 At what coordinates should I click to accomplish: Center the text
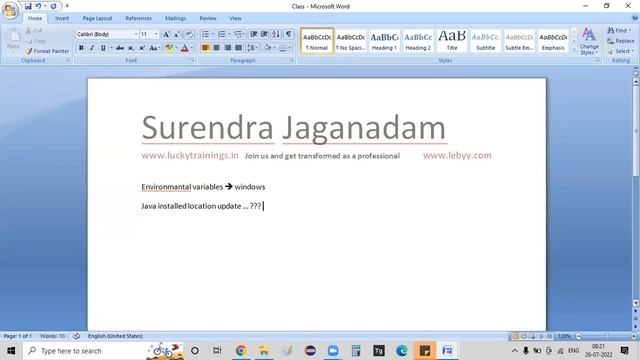tap(216, 48)
